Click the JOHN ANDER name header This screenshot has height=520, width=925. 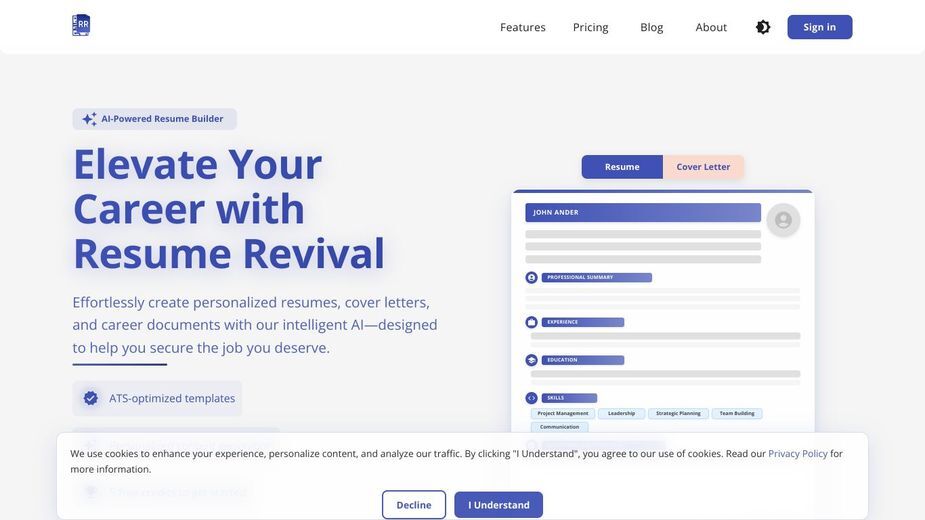tap(643, 212)
